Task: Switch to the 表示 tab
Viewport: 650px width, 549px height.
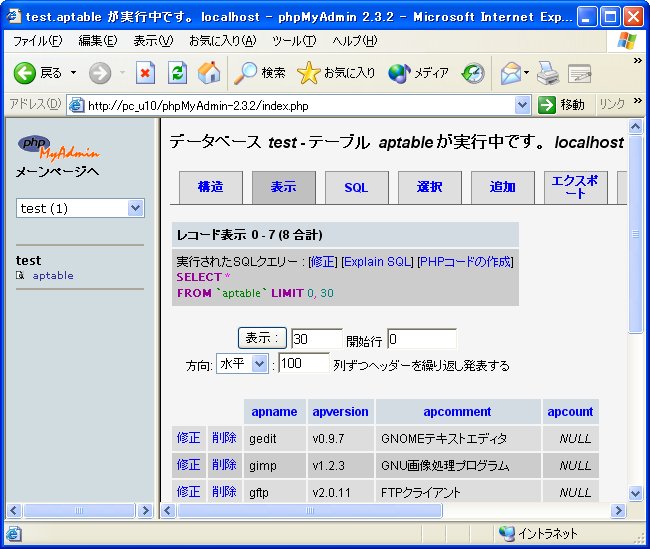Action: 284,187
